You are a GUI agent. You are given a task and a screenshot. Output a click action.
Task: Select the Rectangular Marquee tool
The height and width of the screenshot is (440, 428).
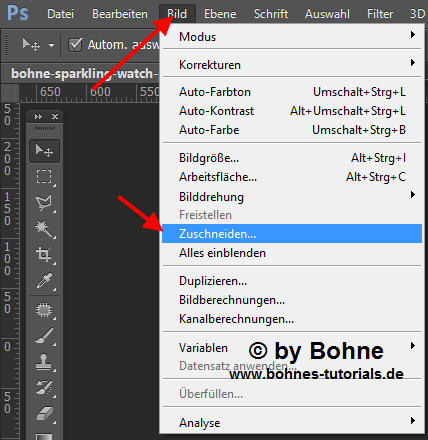tap(44, 177)
